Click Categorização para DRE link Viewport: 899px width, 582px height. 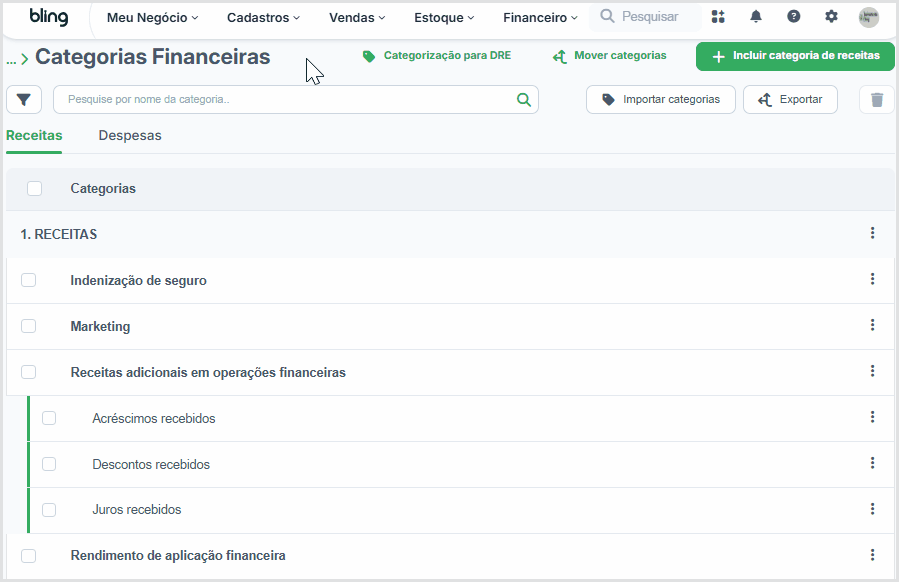pos(436,56)
